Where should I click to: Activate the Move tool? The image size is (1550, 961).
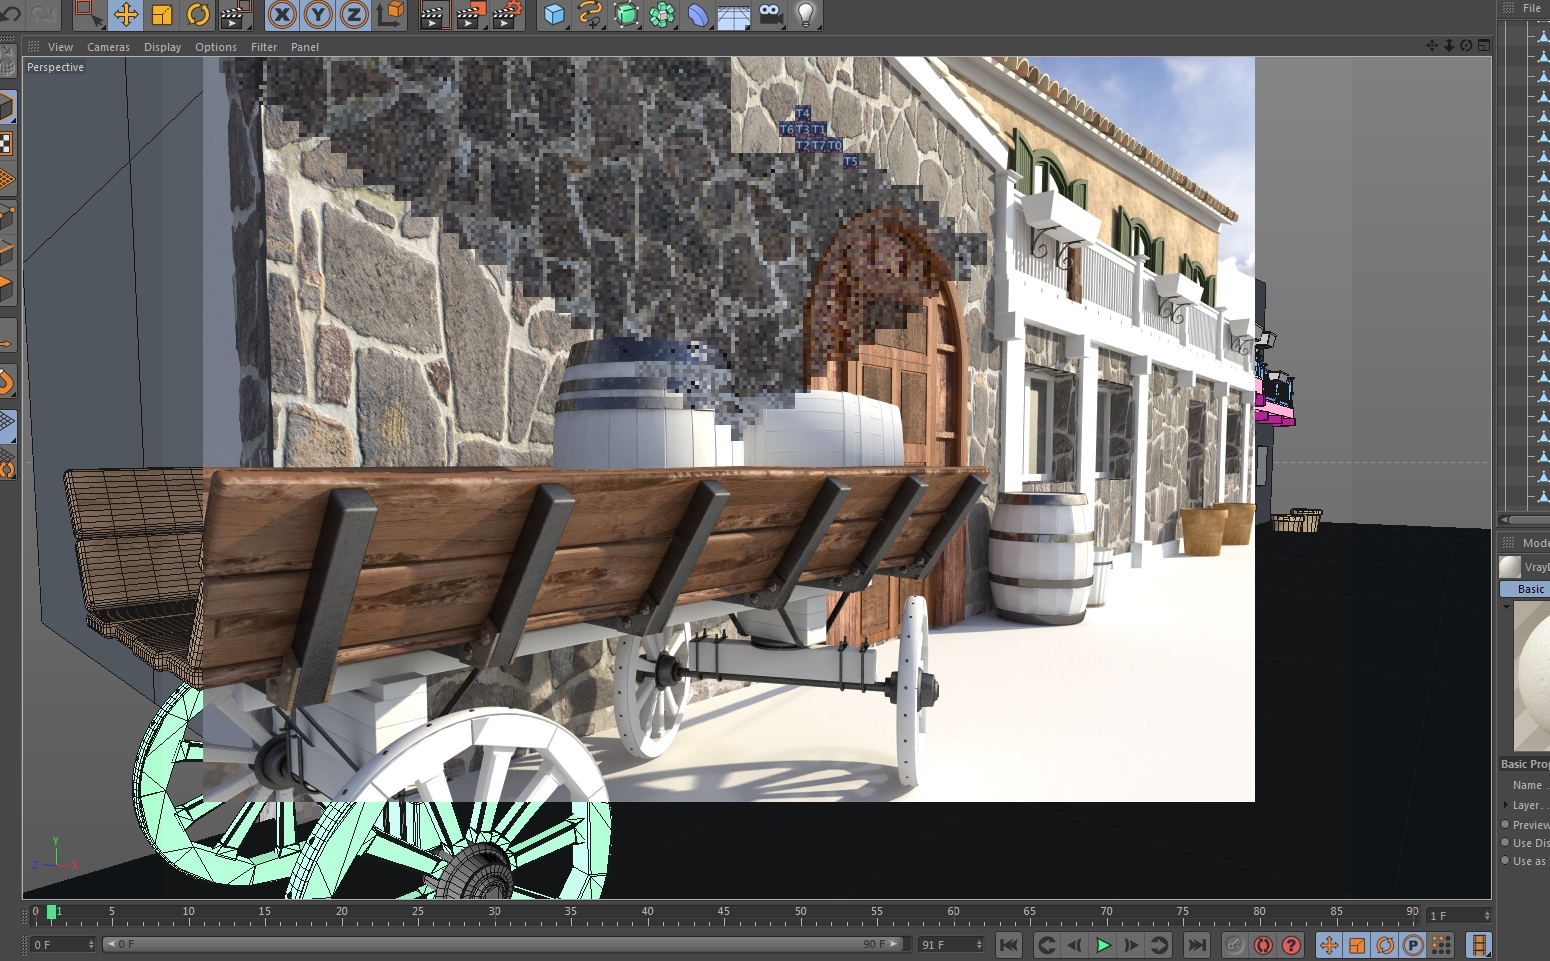pyautogui.click(x=126, y=14)
